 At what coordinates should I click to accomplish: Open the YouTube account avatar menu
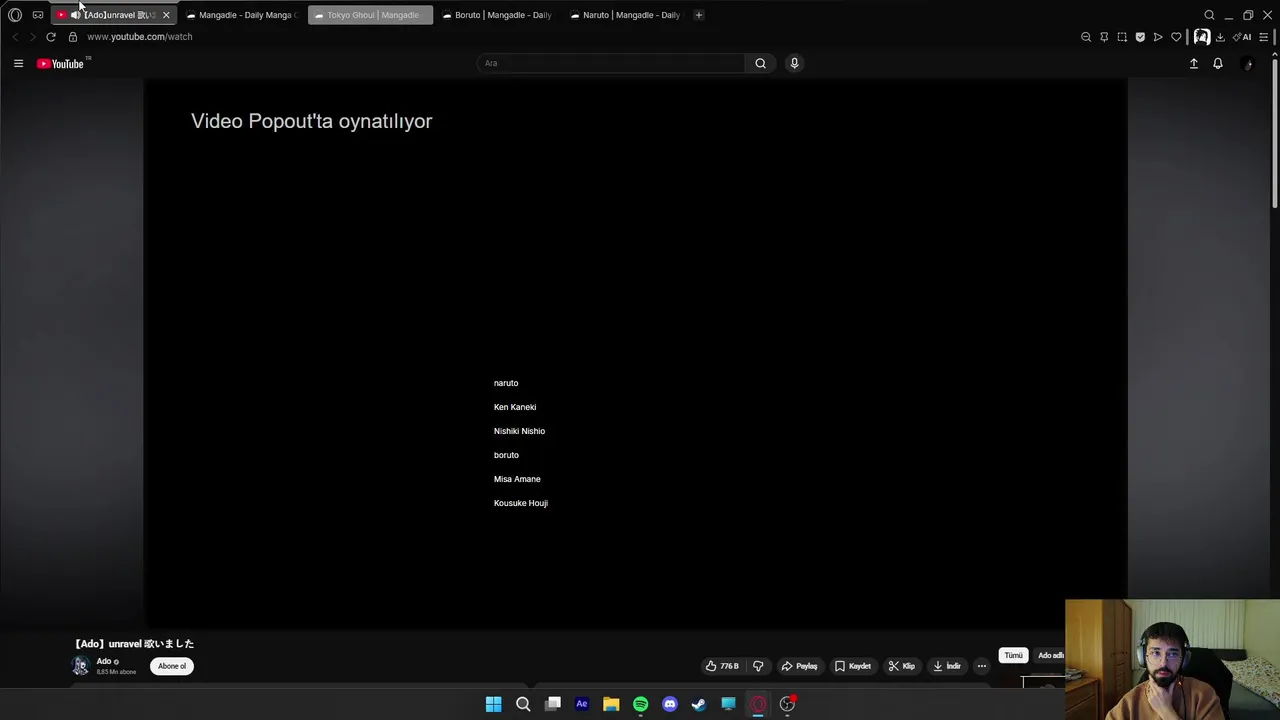(1247, 64)
